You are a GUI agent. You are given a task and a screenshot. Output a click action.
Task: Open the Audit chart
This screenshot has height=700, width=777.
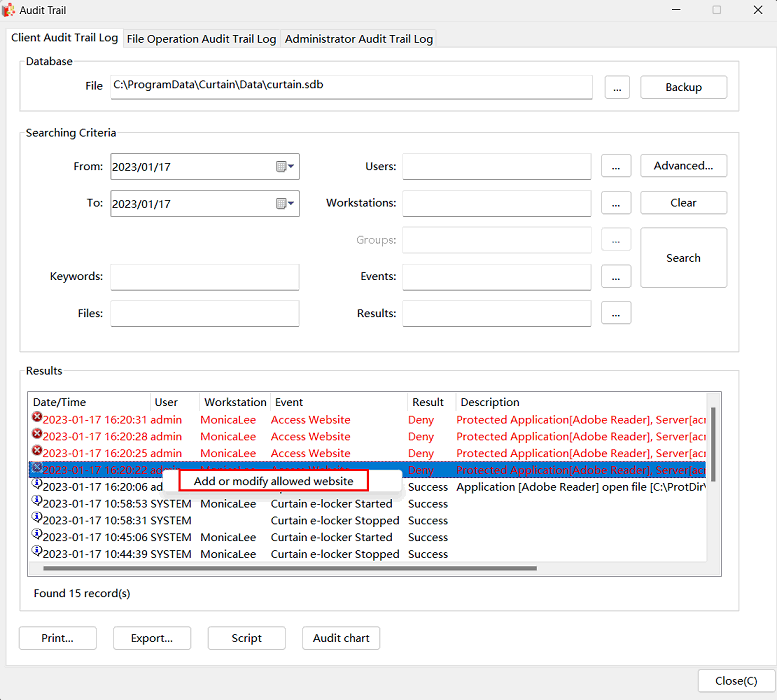coord(341,638)
